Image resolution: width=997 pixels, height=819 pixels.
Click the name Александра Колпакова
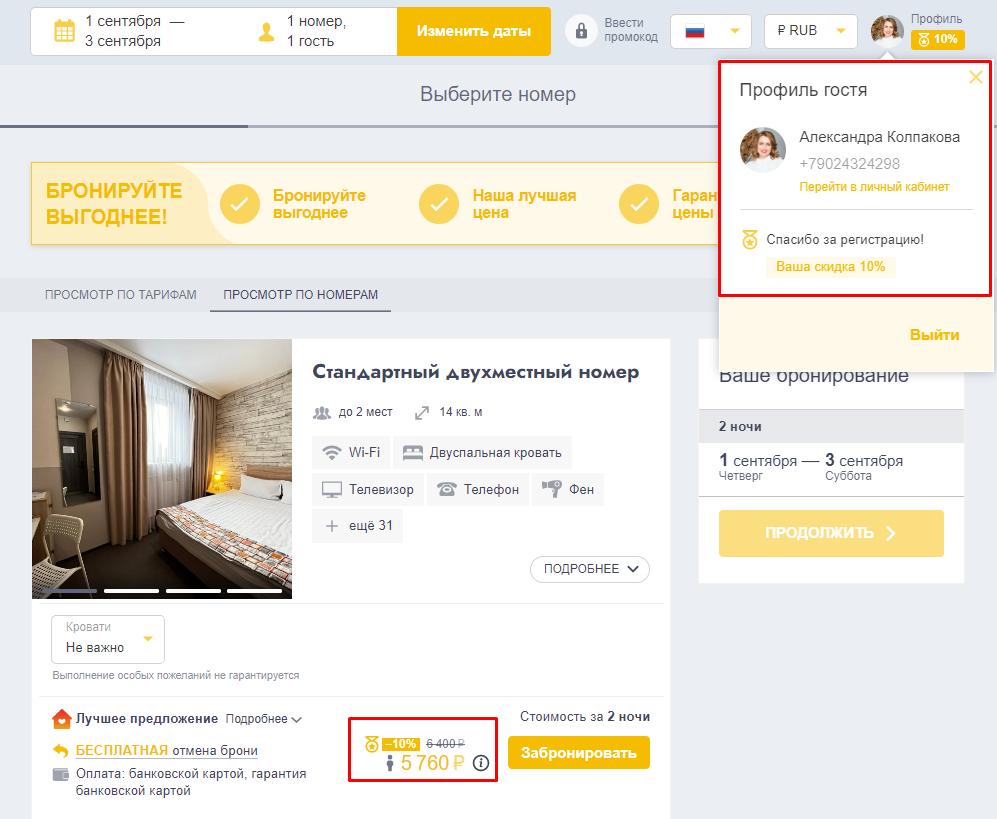click(x=879, y=137)
